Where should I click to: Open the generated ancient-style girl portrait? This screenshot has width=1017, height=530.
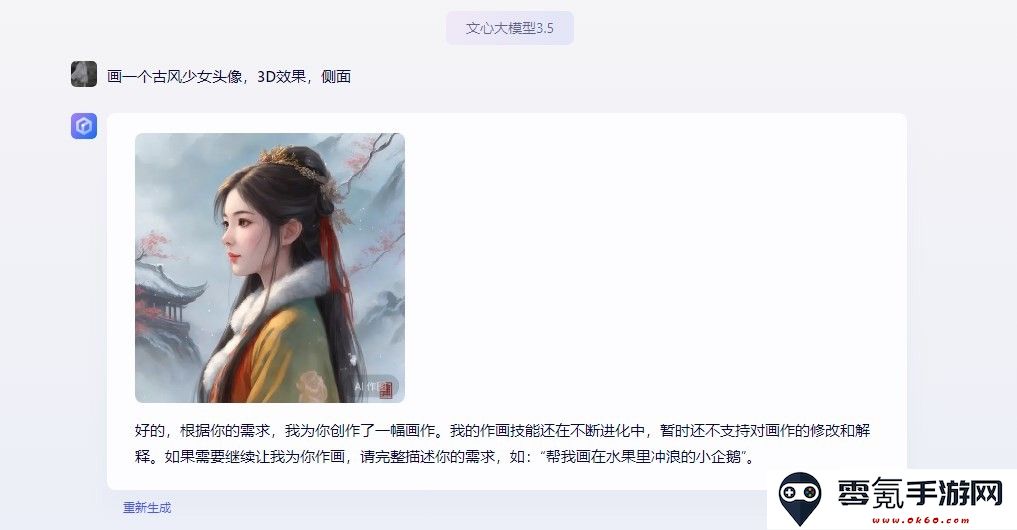(270, 268)
